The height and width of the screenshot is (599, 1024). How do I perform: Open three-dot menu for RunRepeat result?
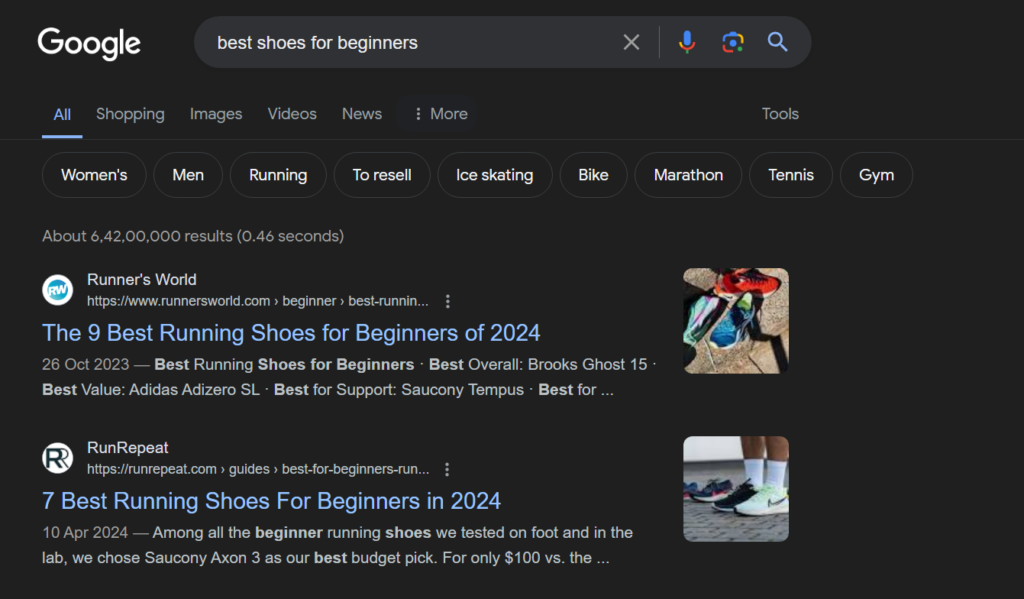pos(447,469)
